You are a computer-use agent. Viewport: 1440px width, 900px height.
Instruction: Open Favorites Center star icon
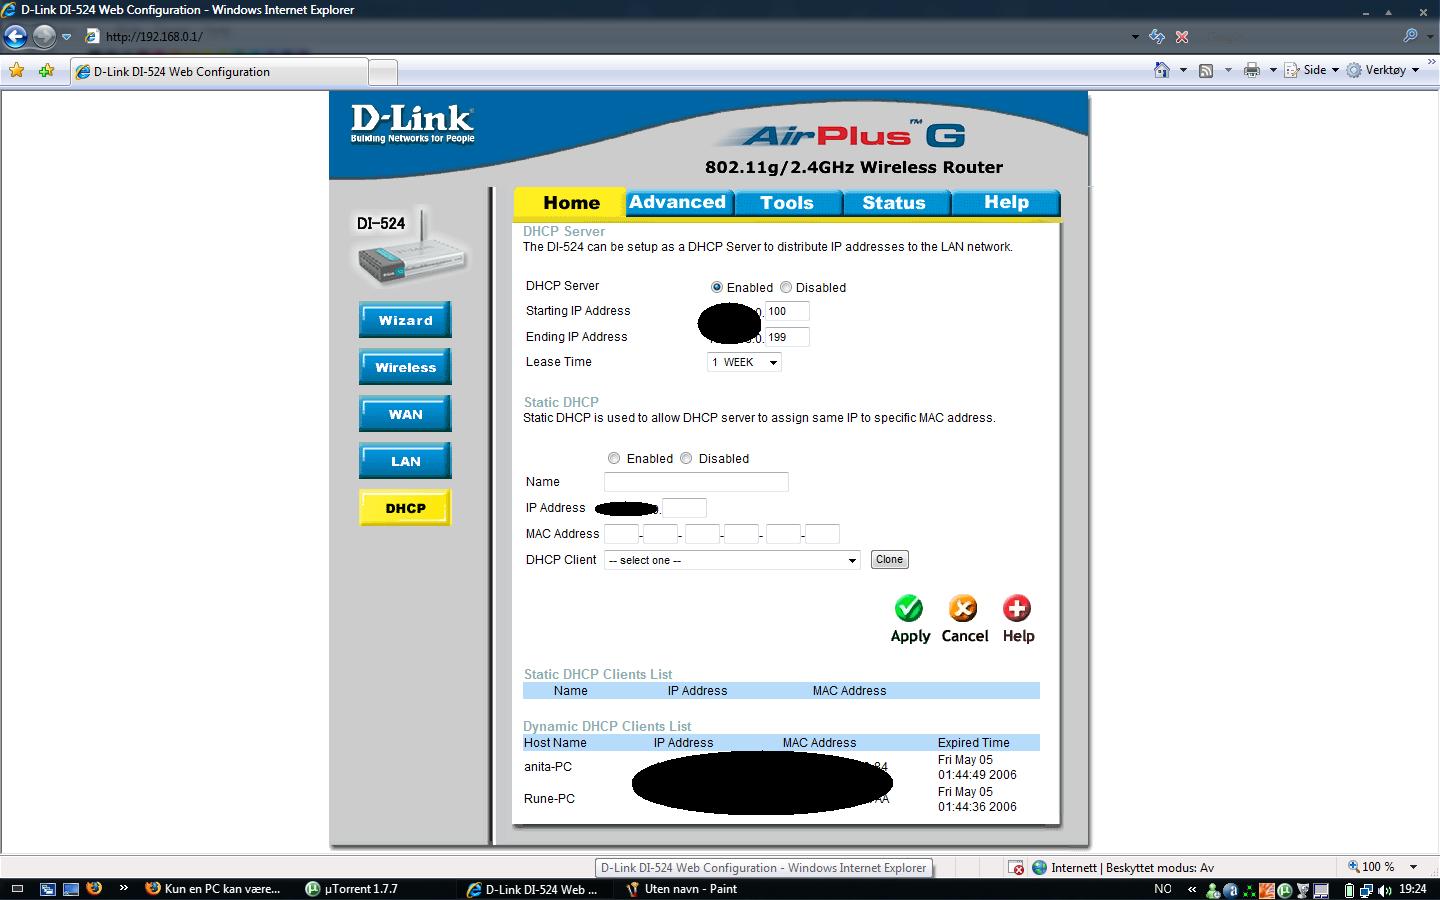(16, 71)
